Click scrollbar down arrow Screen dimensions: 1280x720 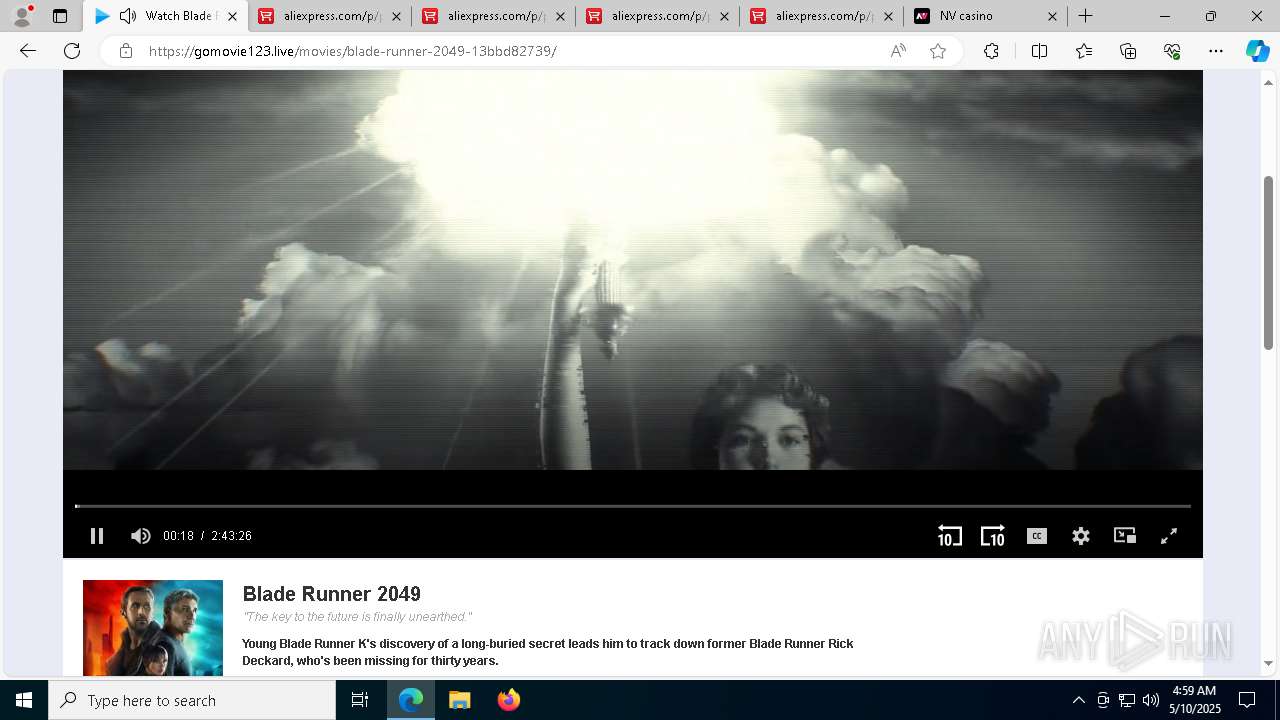click(1269, 663)
